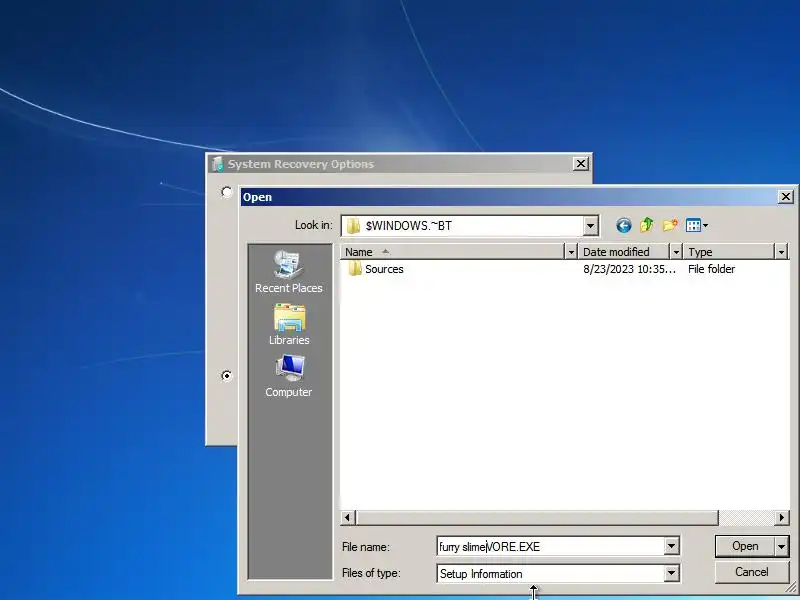
Task: Expand the Look in folder dropdown
Action: (x=590, y=226)
